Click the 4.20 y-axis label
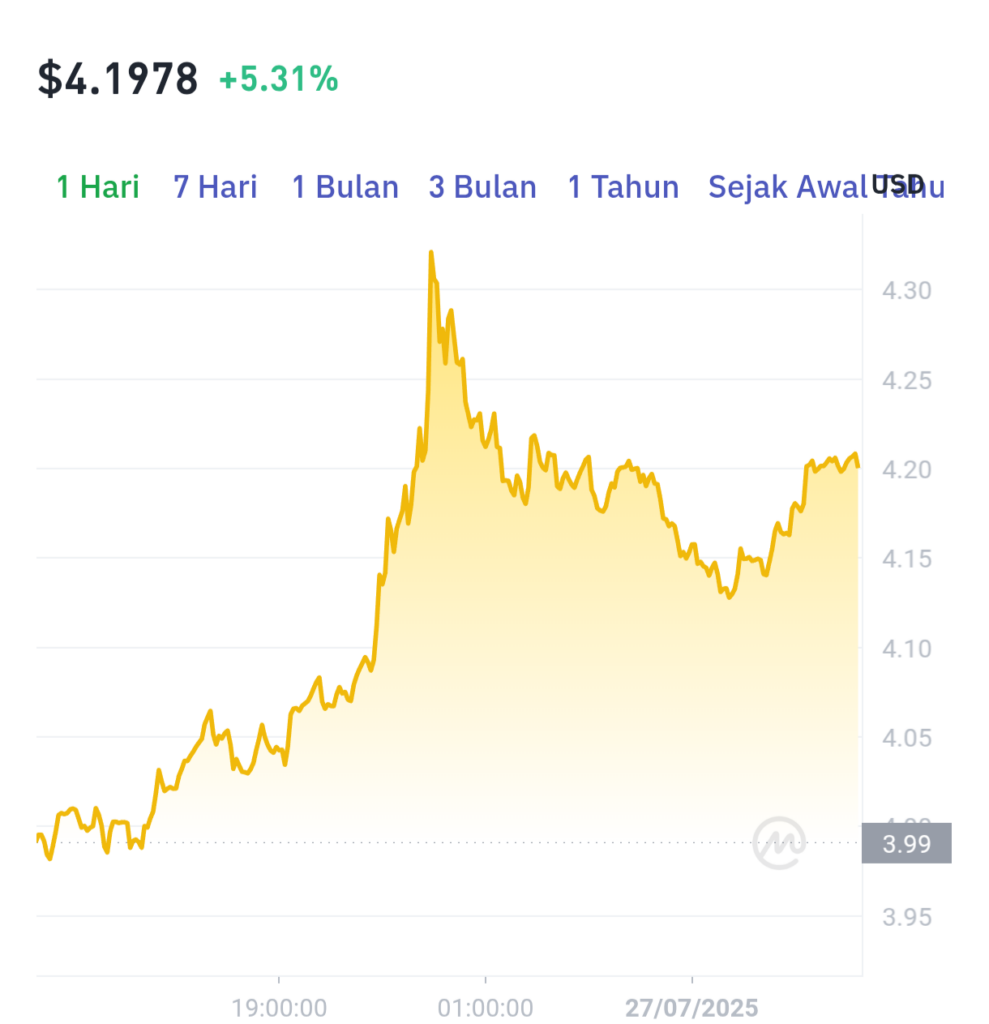Image resolution: width=989 pixels, height=1024 pixels. [907, 470]
